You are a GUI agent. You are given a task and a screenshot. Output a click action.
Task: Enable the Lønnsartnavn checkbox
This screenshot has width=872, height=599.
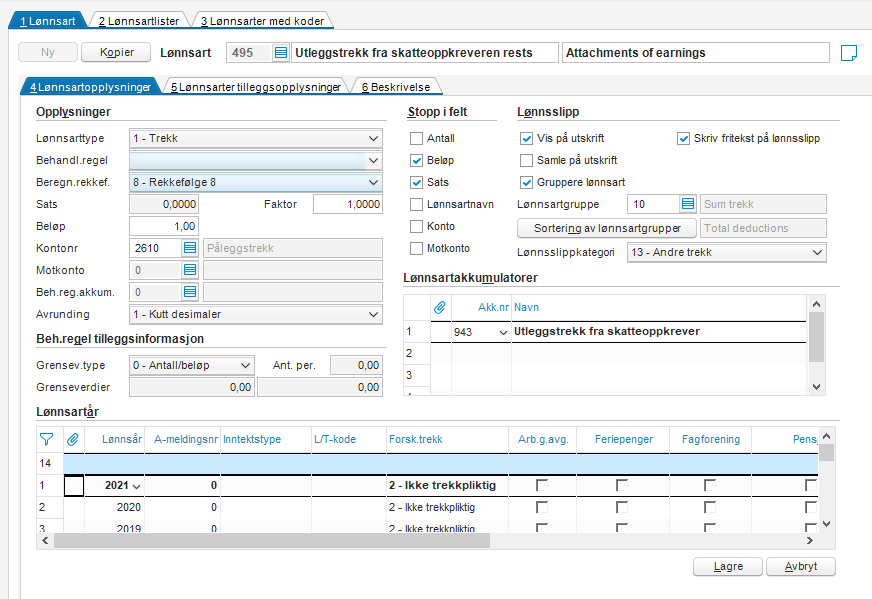pos(416,205)
